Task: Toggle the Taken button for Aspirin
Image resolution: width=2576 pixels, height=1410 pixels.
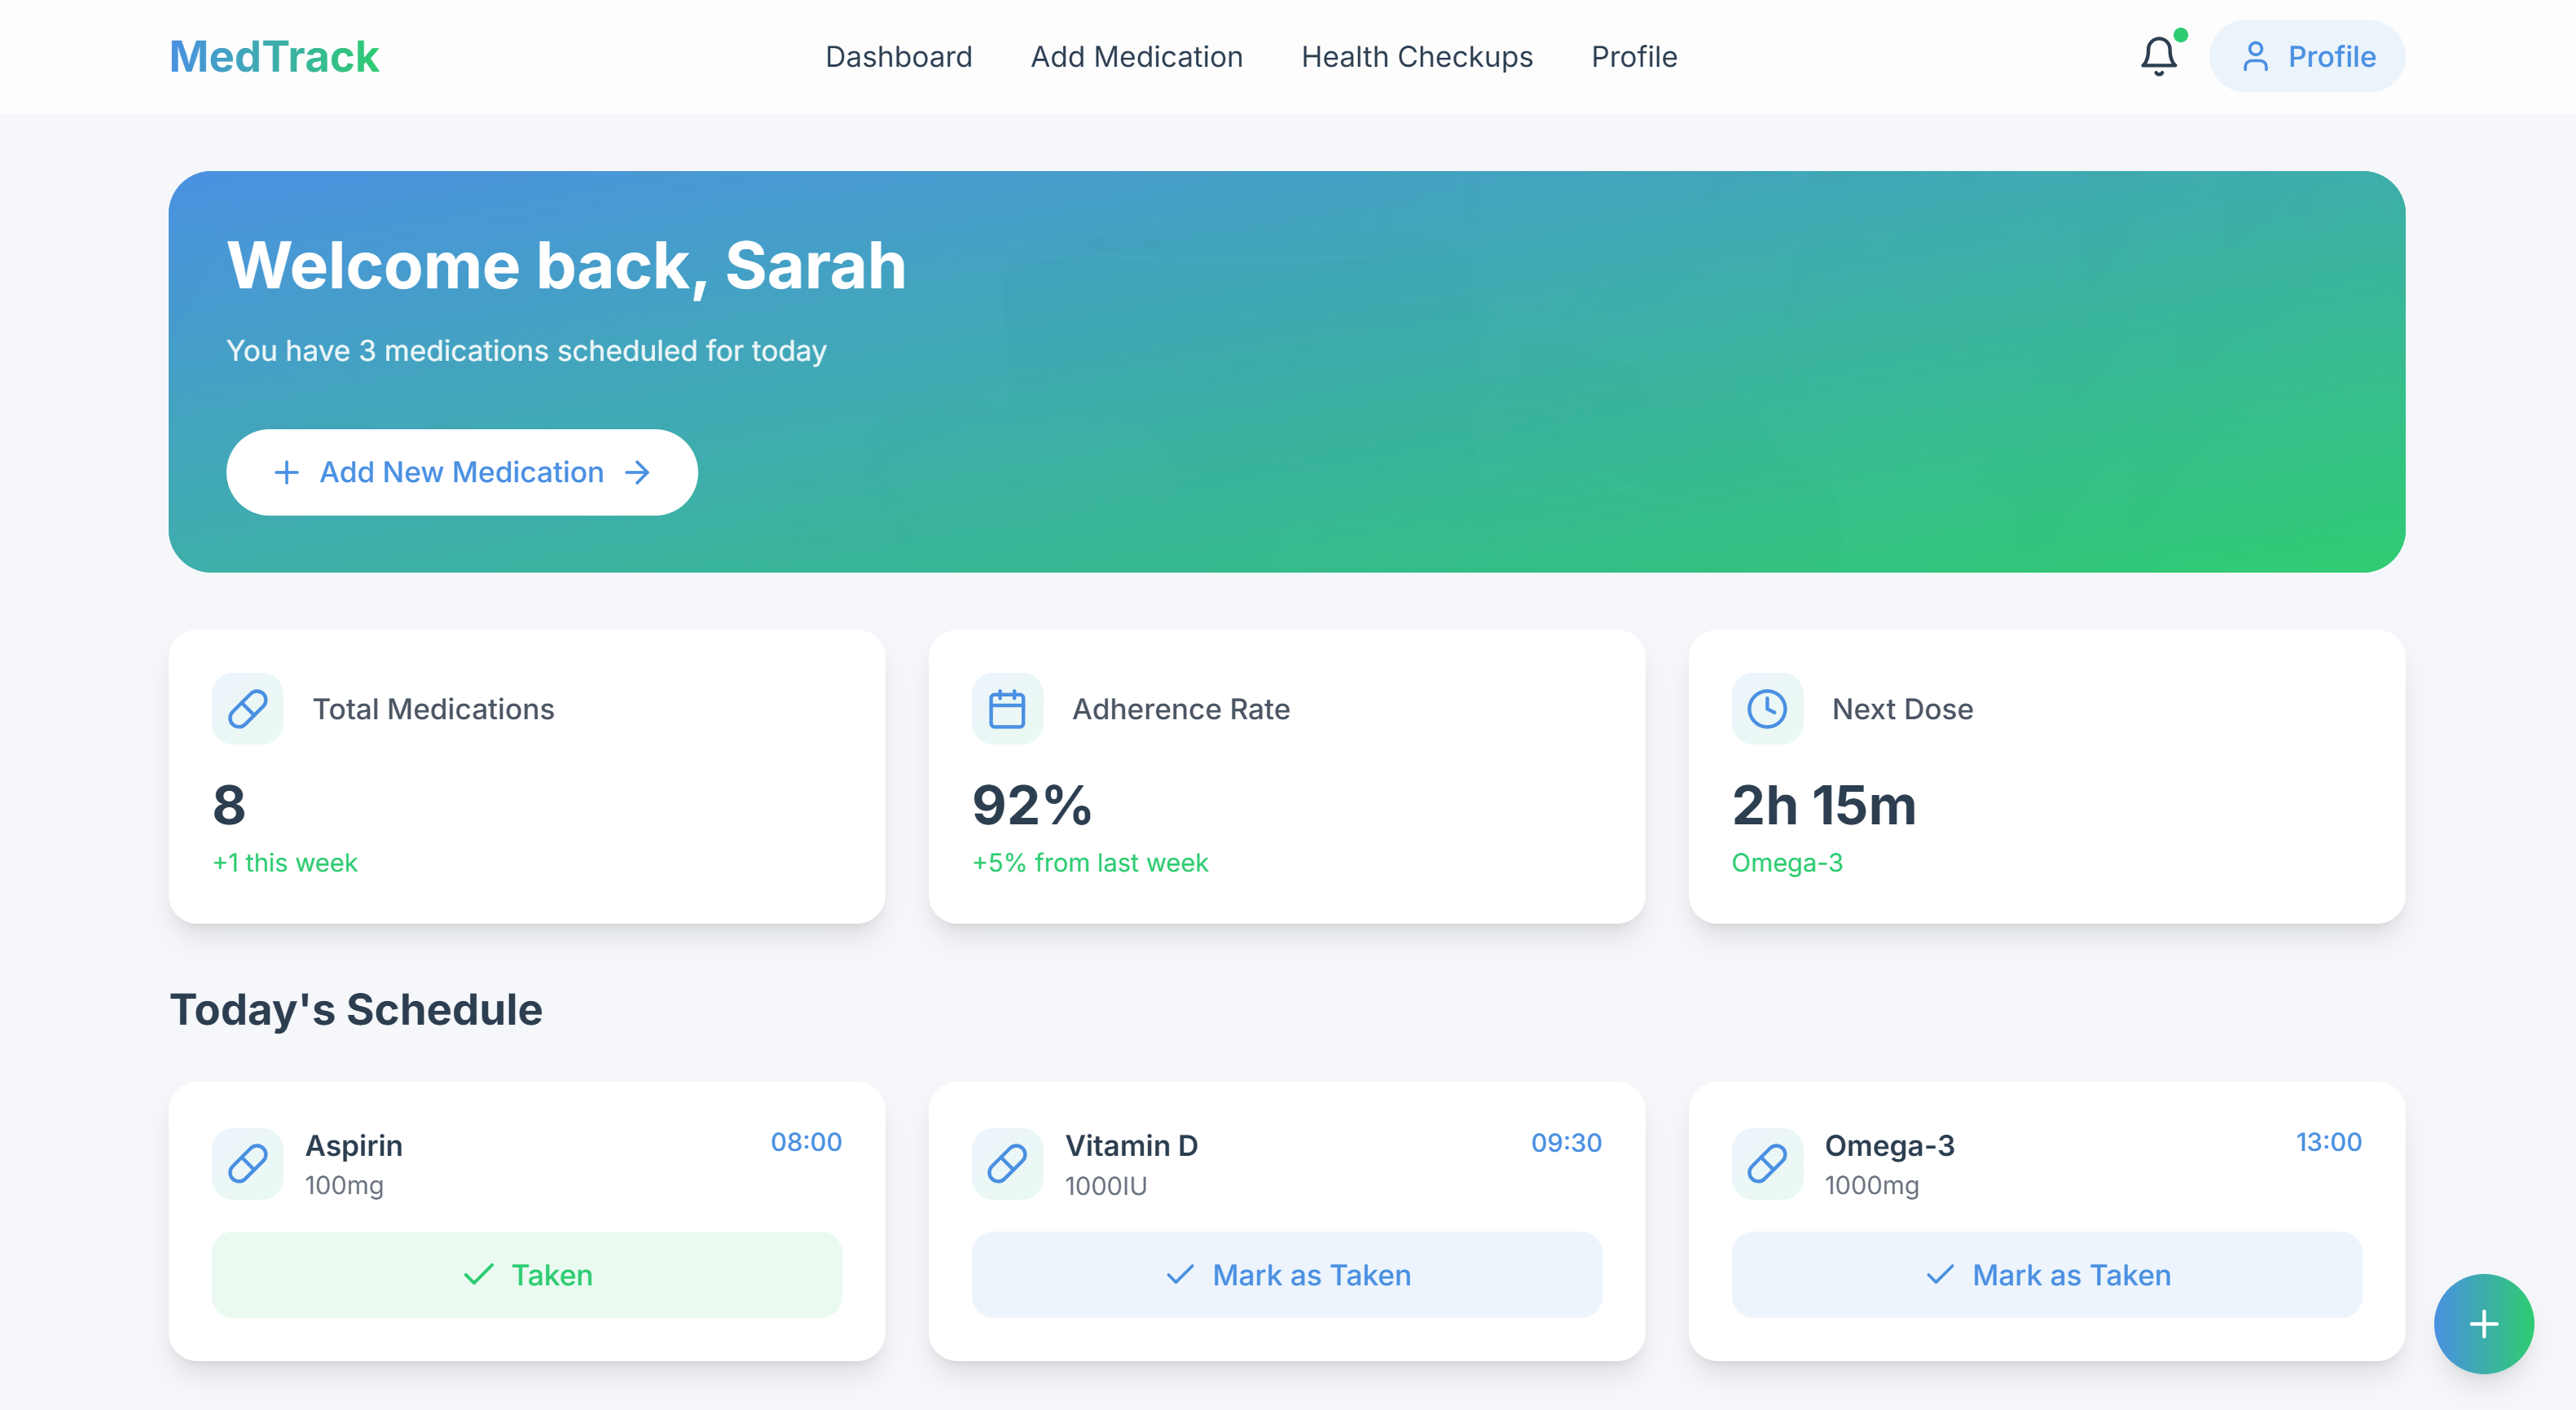Action: tap(526, 1274)
